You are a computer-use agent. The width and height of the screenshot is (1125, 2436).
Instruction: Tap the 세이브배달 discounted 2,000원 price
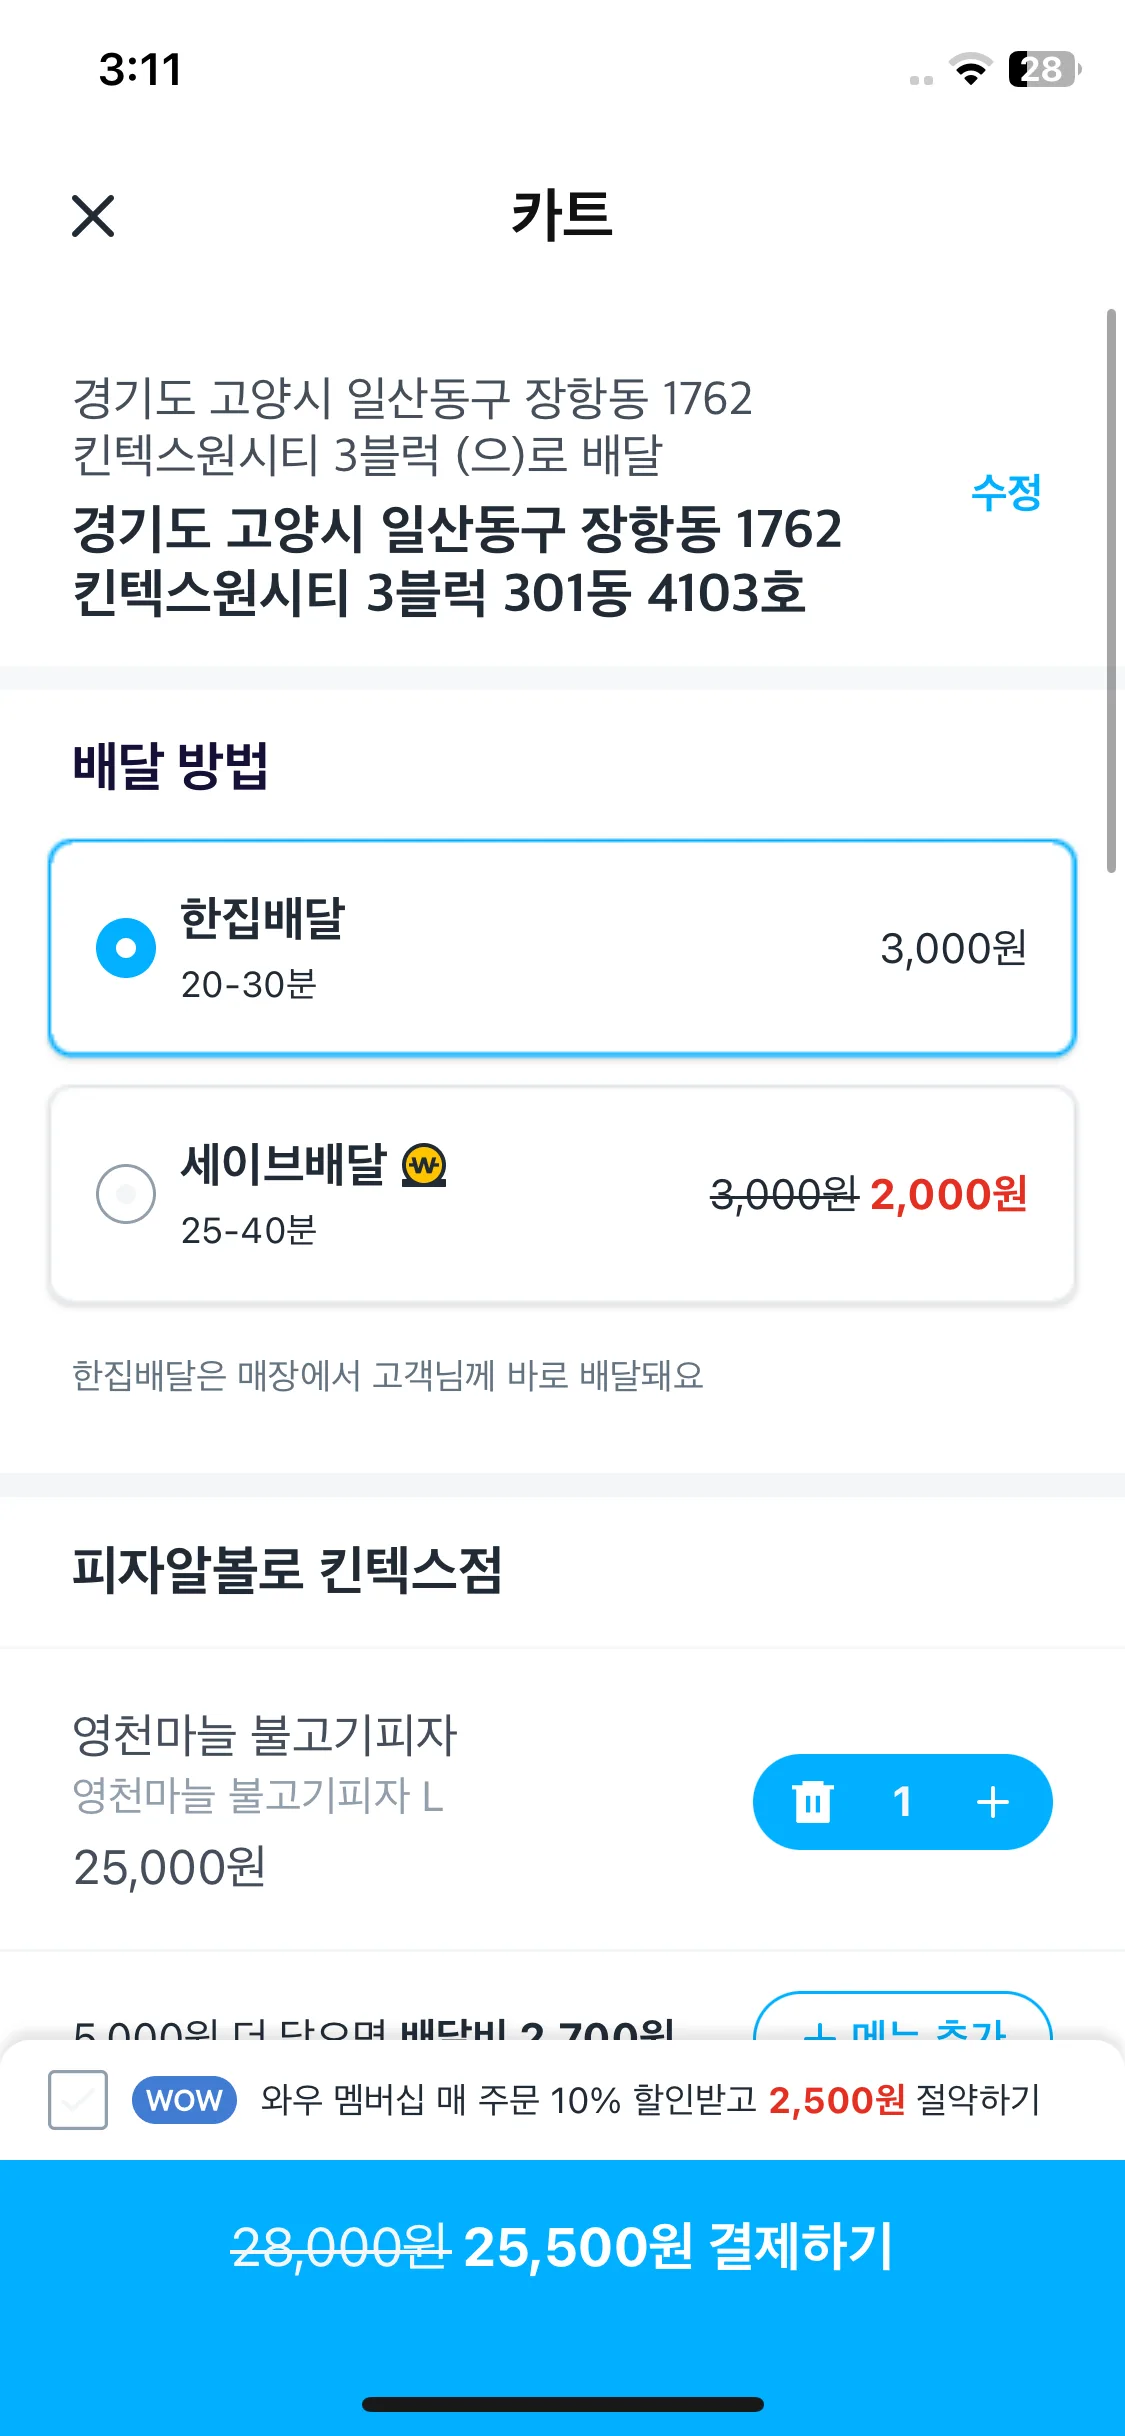pos(948,1194)
